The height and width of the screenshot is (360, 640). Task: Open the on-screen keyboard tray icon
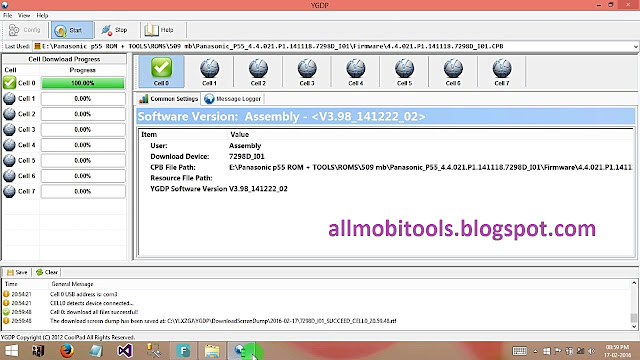(520, 351)
